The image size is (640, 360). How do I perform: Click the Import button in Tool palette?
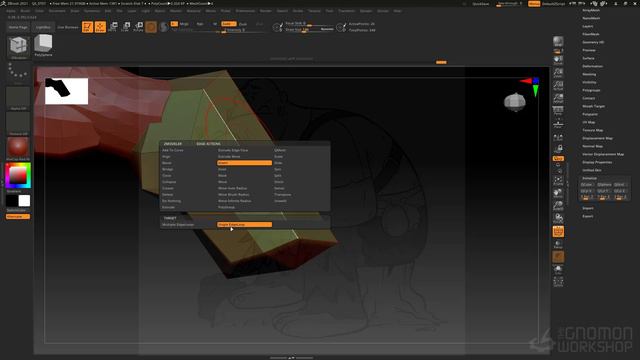(x=587, y=208)
